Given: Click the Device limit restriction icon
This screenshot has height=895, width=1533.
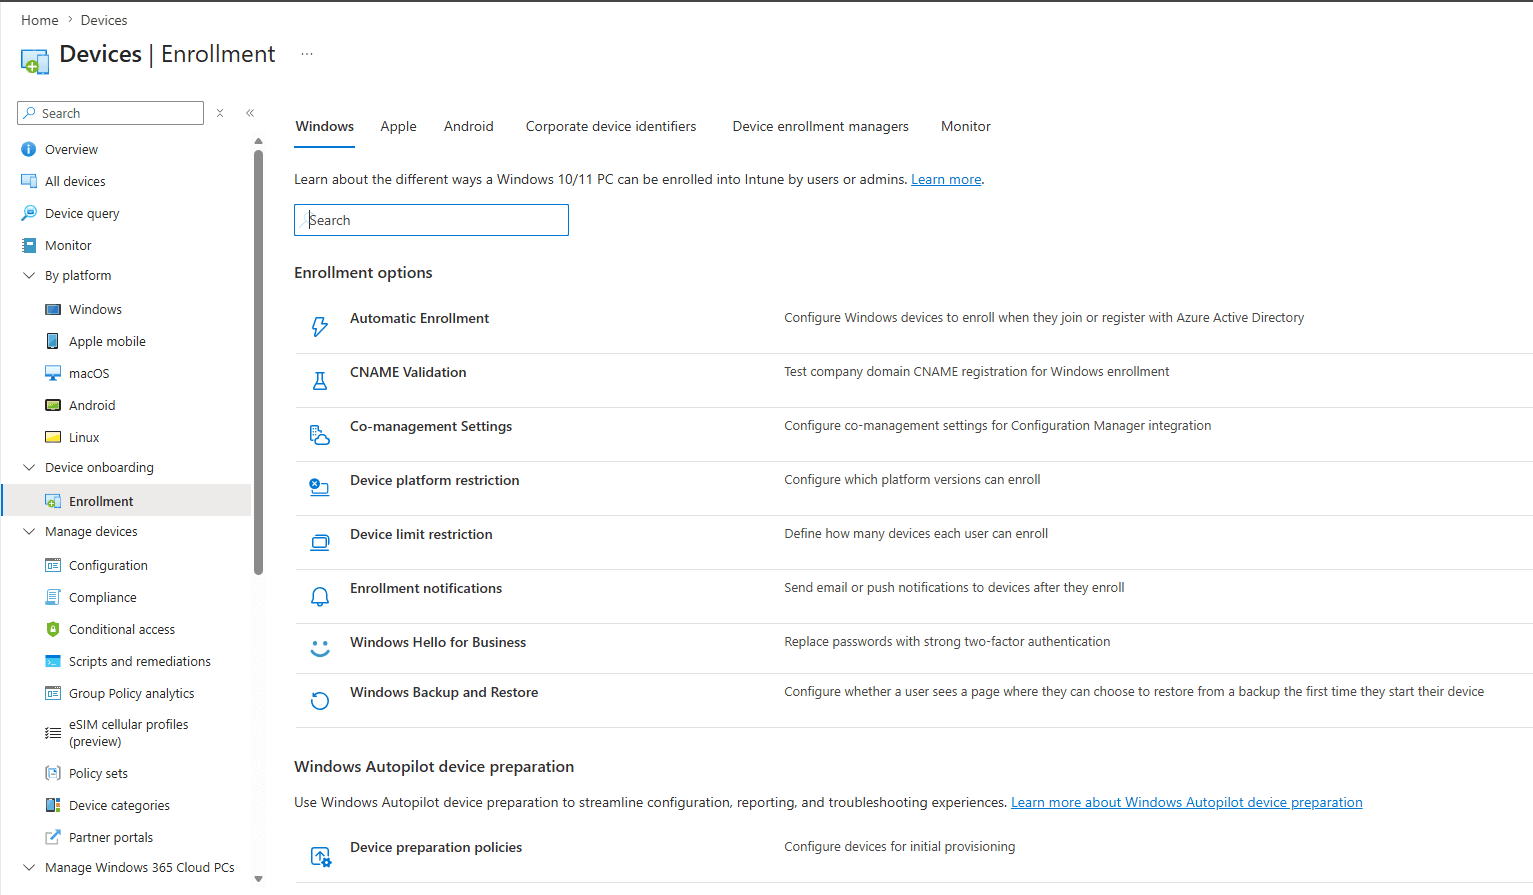Looking at the screenshot, I should coord(320,542).
